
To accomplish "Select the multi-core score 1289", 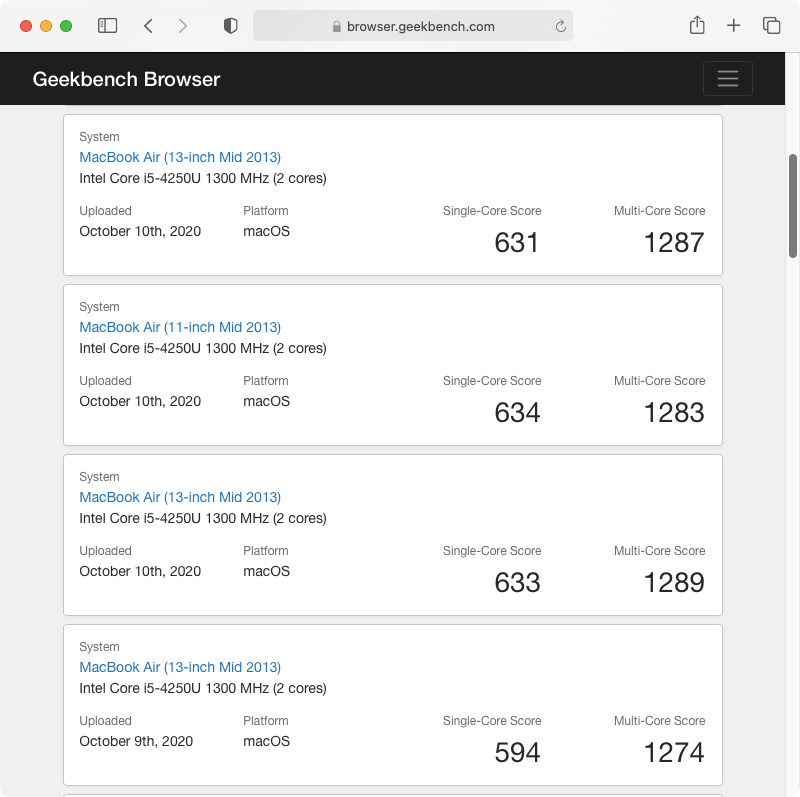I will tap(673, 582).
